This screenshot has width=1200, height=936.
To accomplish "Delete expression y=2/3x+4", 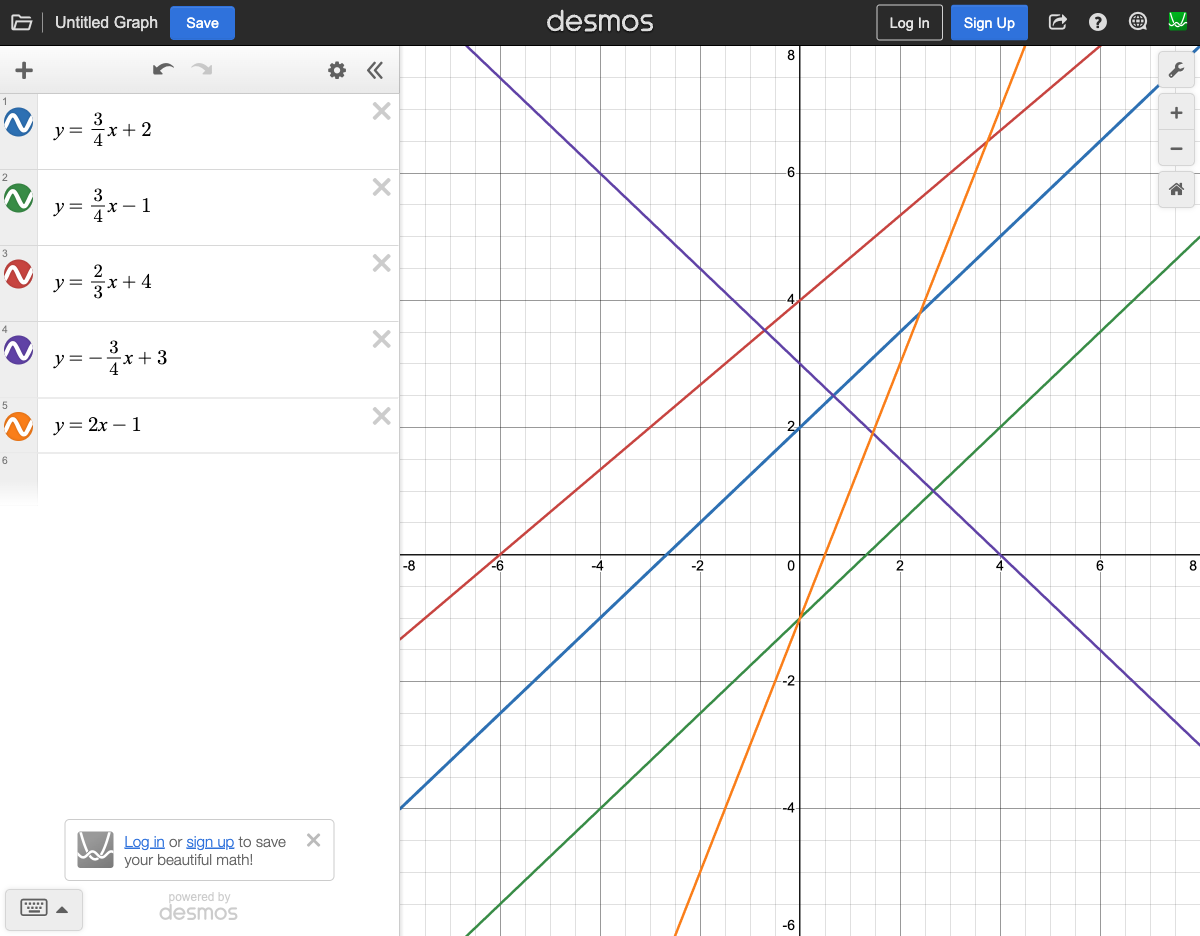I will [381, 263].
